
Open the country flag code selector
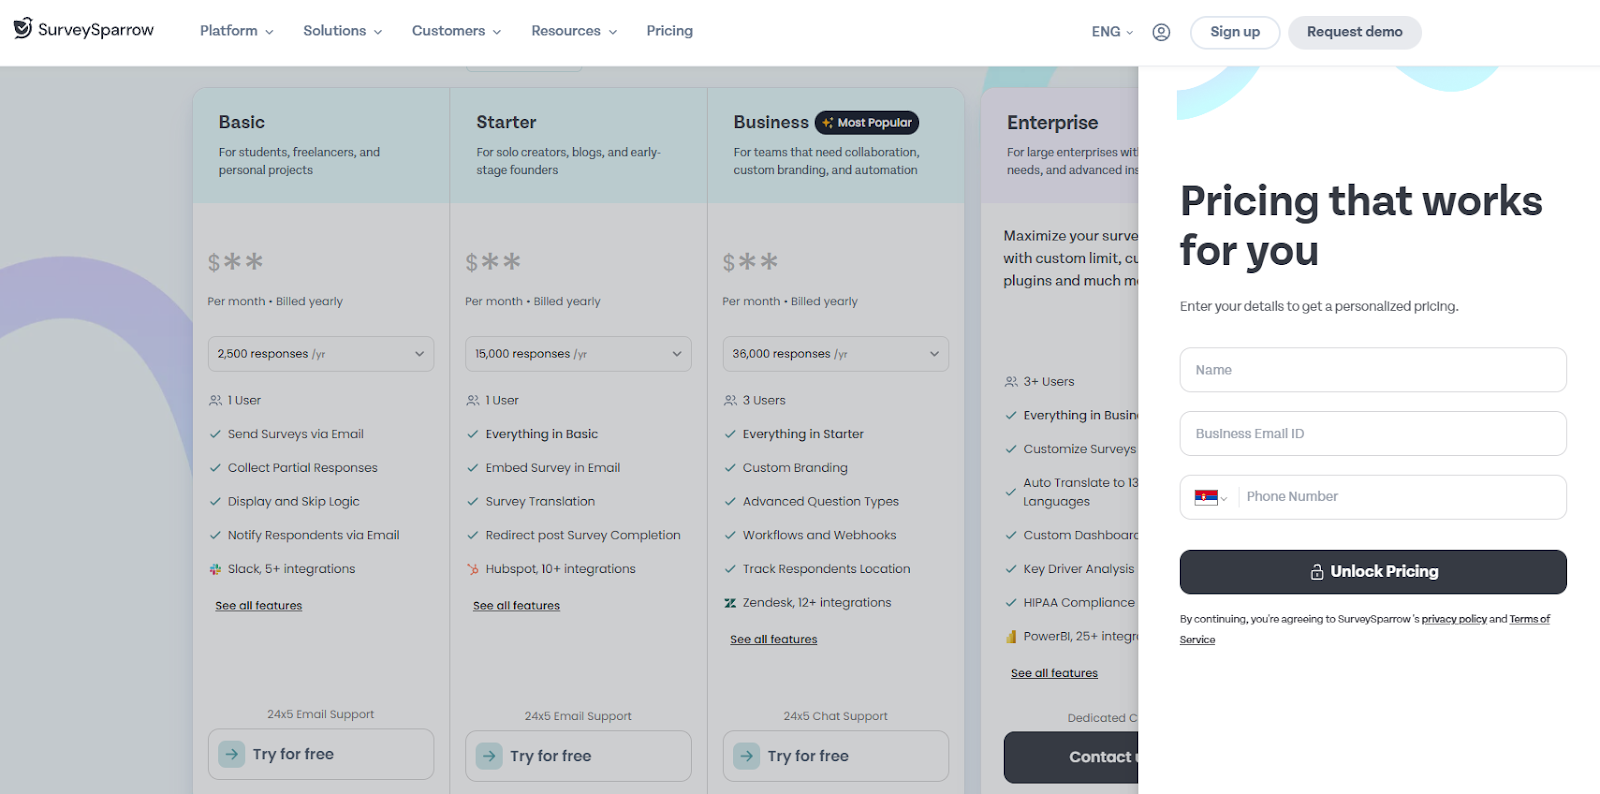1210,497
